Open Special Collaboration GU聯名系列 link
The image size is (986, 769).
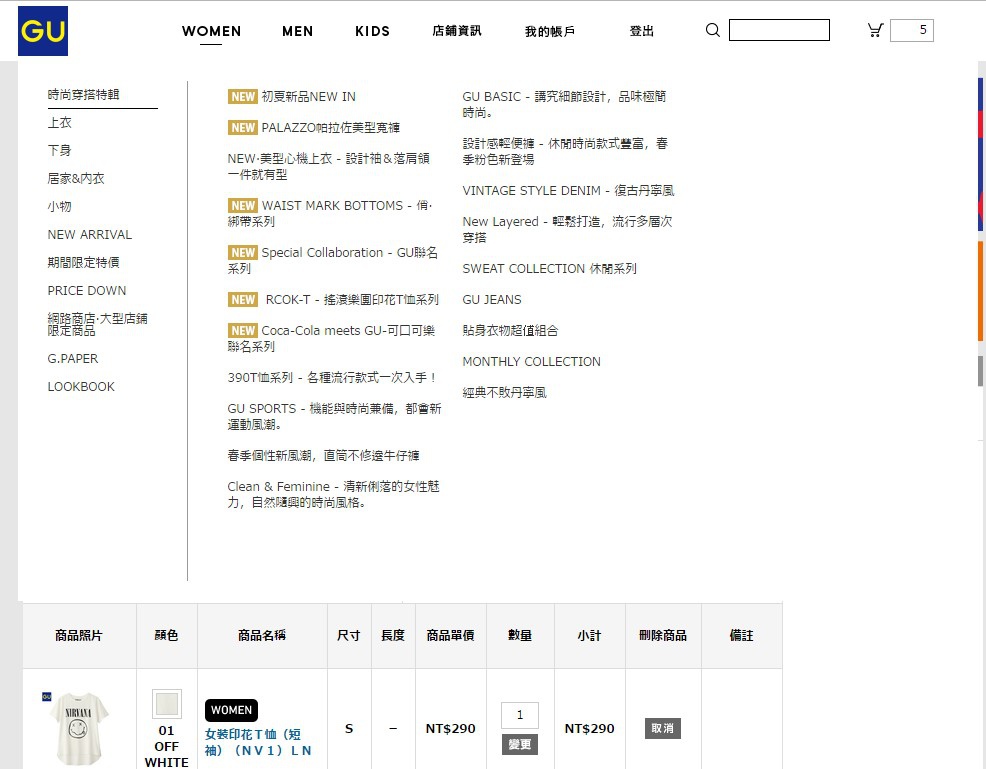[x=333, y=260]
